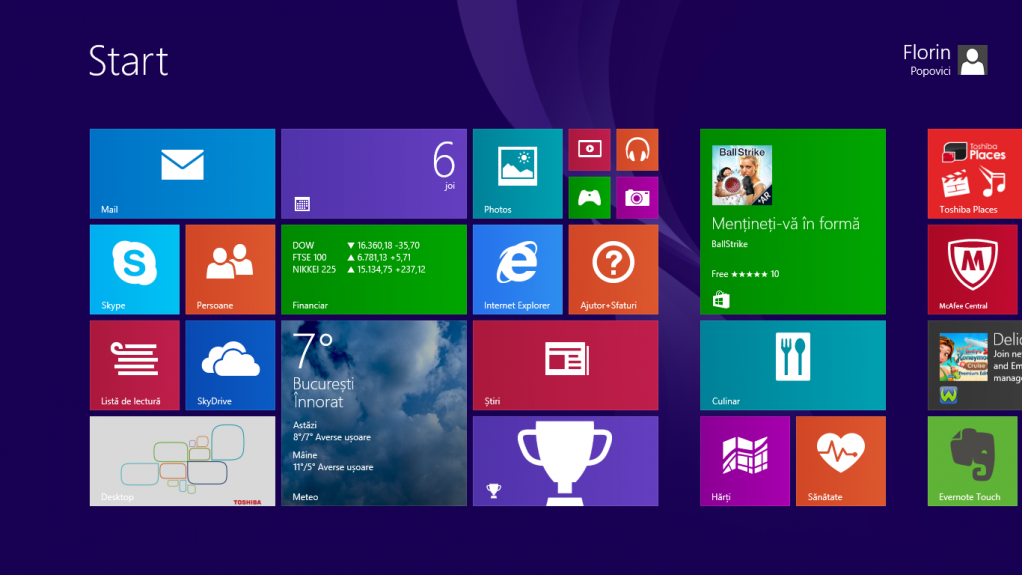Screen dimensions: 1022x575
Task: Launch the Photos tile
Action: coord(518,173)
